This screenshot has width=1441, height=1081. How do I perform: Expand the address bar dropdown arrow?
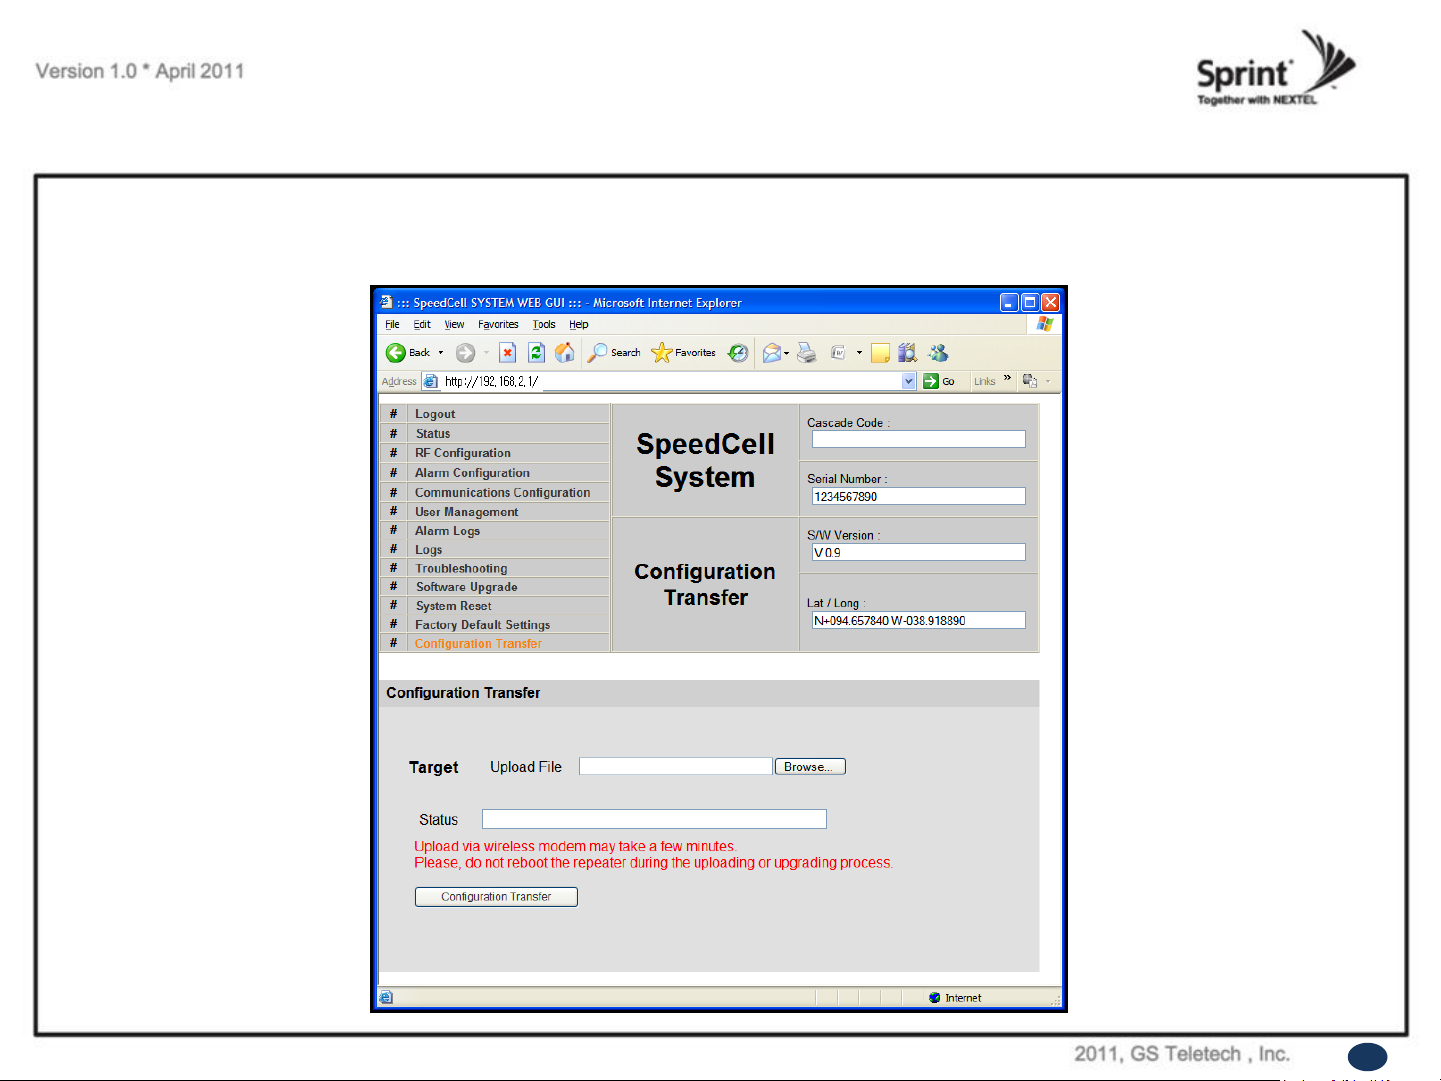tap(909, 381)
